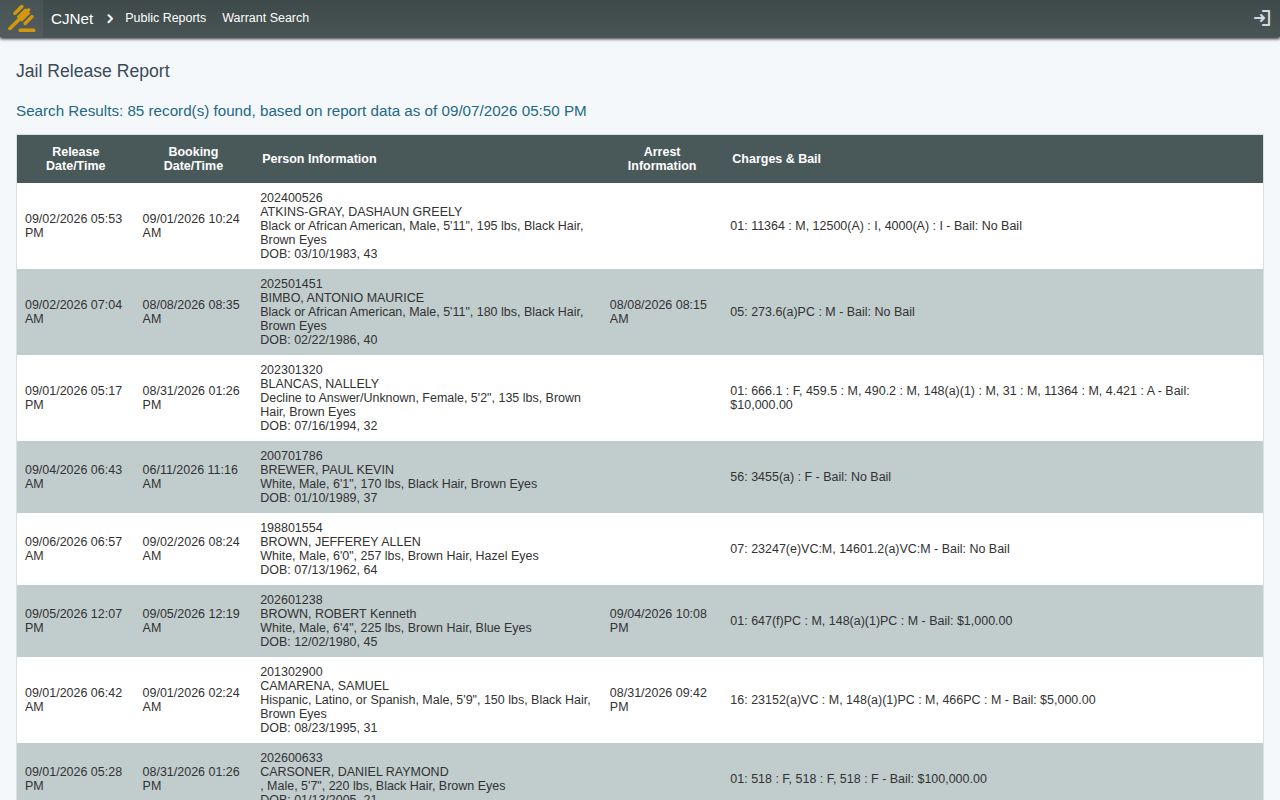Open the Public Reports menu

click(165, 18)
